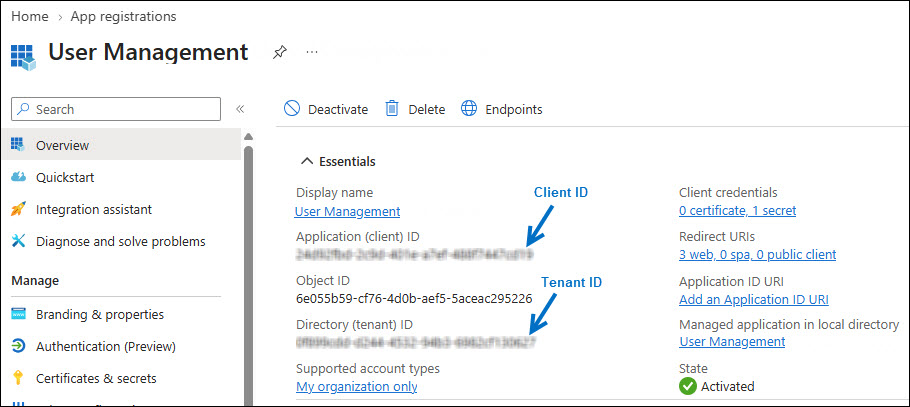Image resolution: width=910 pixels, height=407 pixels.
Task: Collapse the sidebar with double chevron
Action: tap(240, 109)
